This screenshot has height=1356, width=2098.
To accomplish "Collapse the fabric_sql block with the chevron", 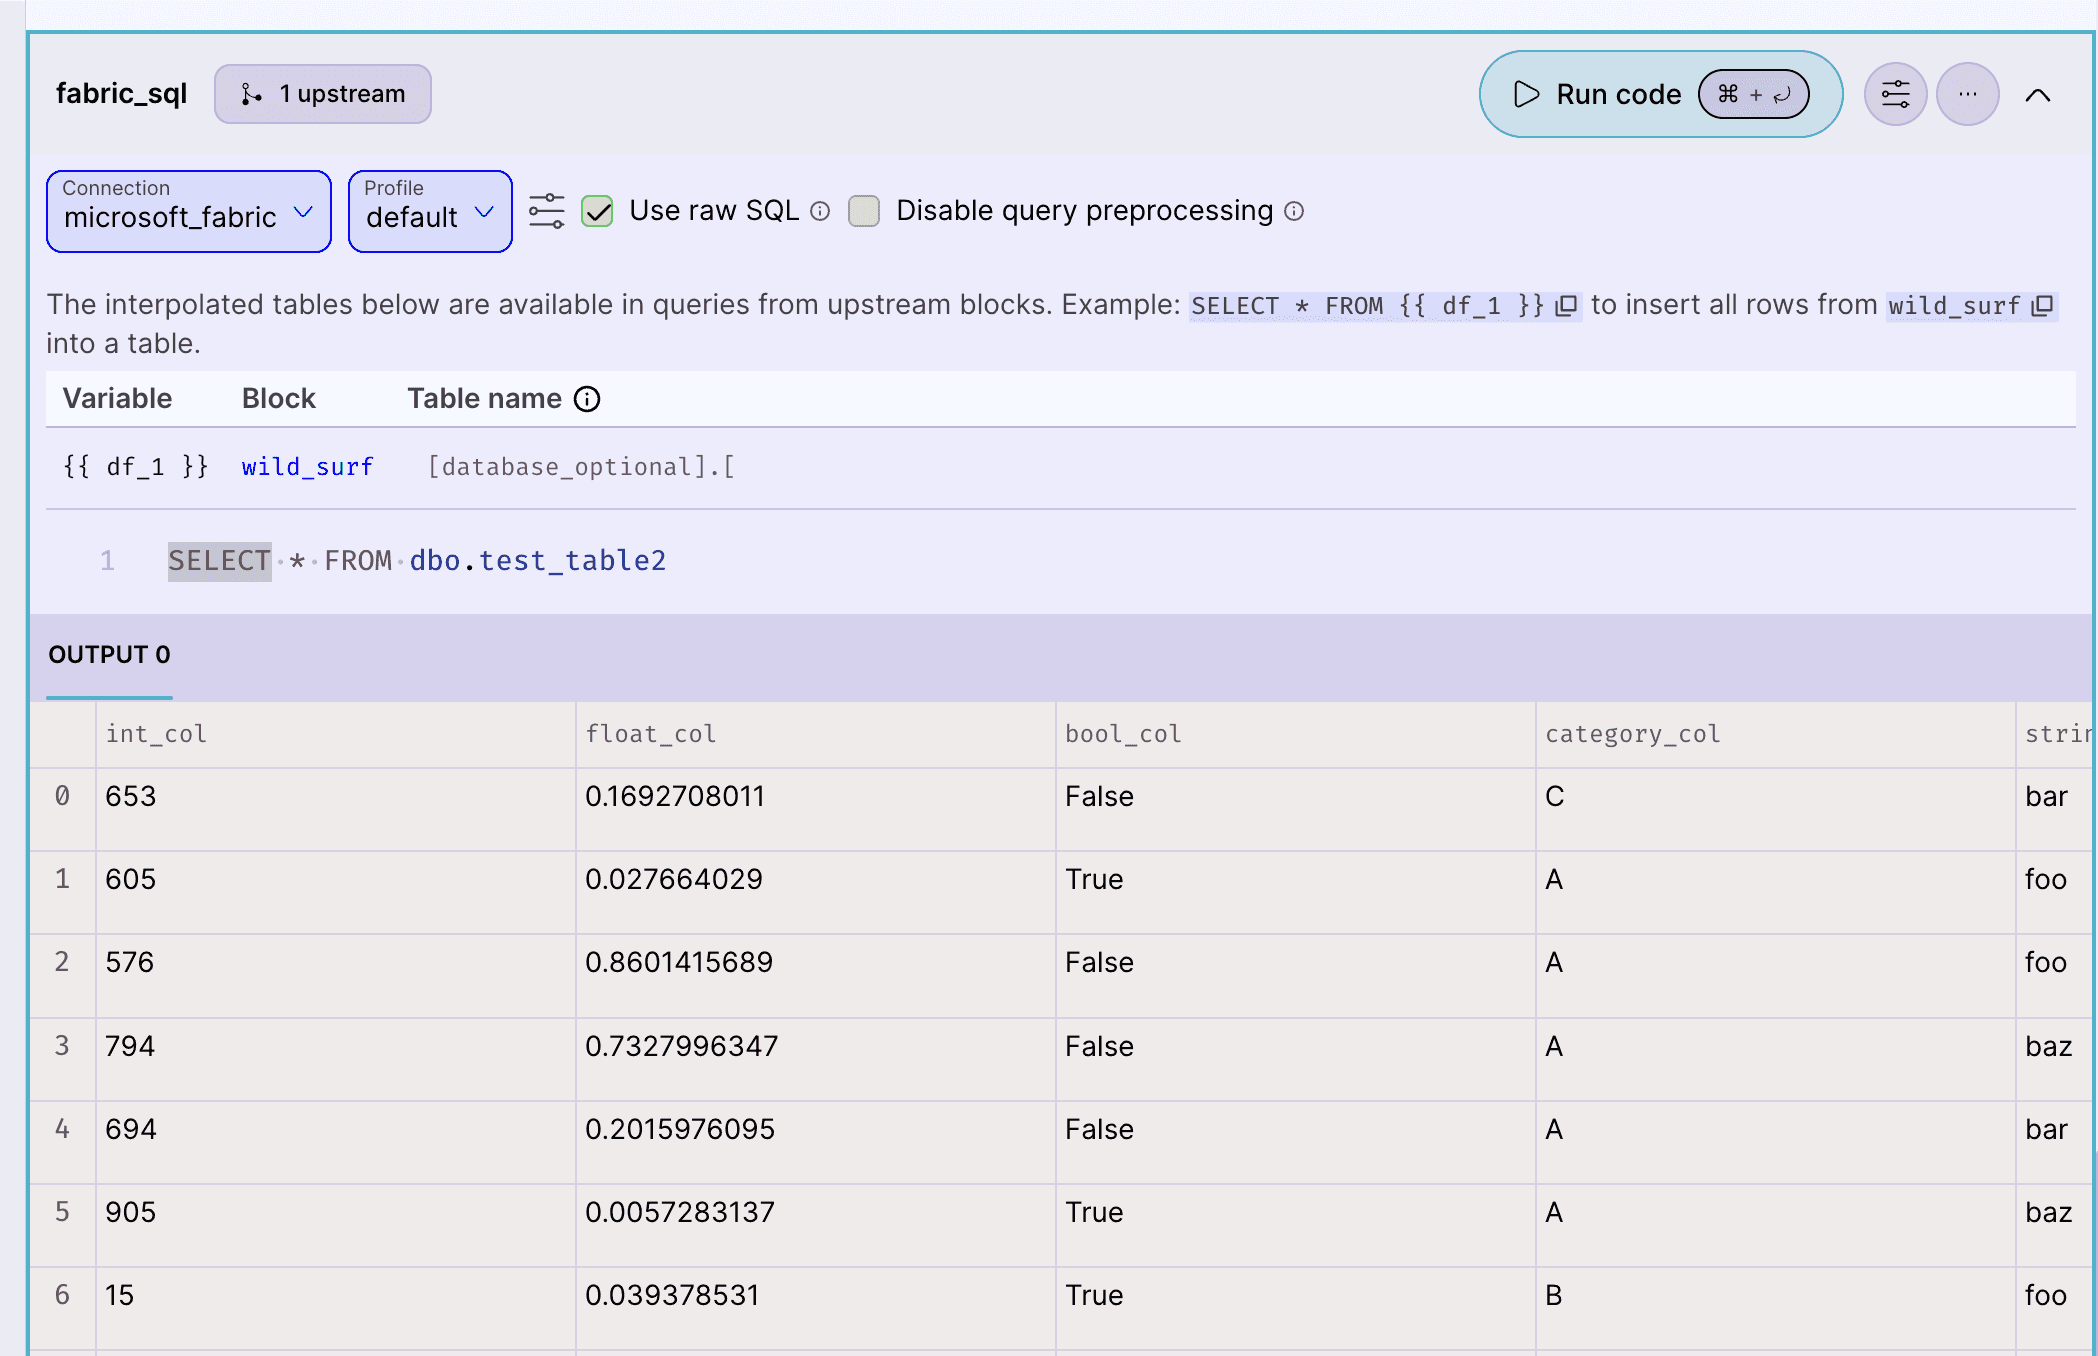I will pos(2037,95).
